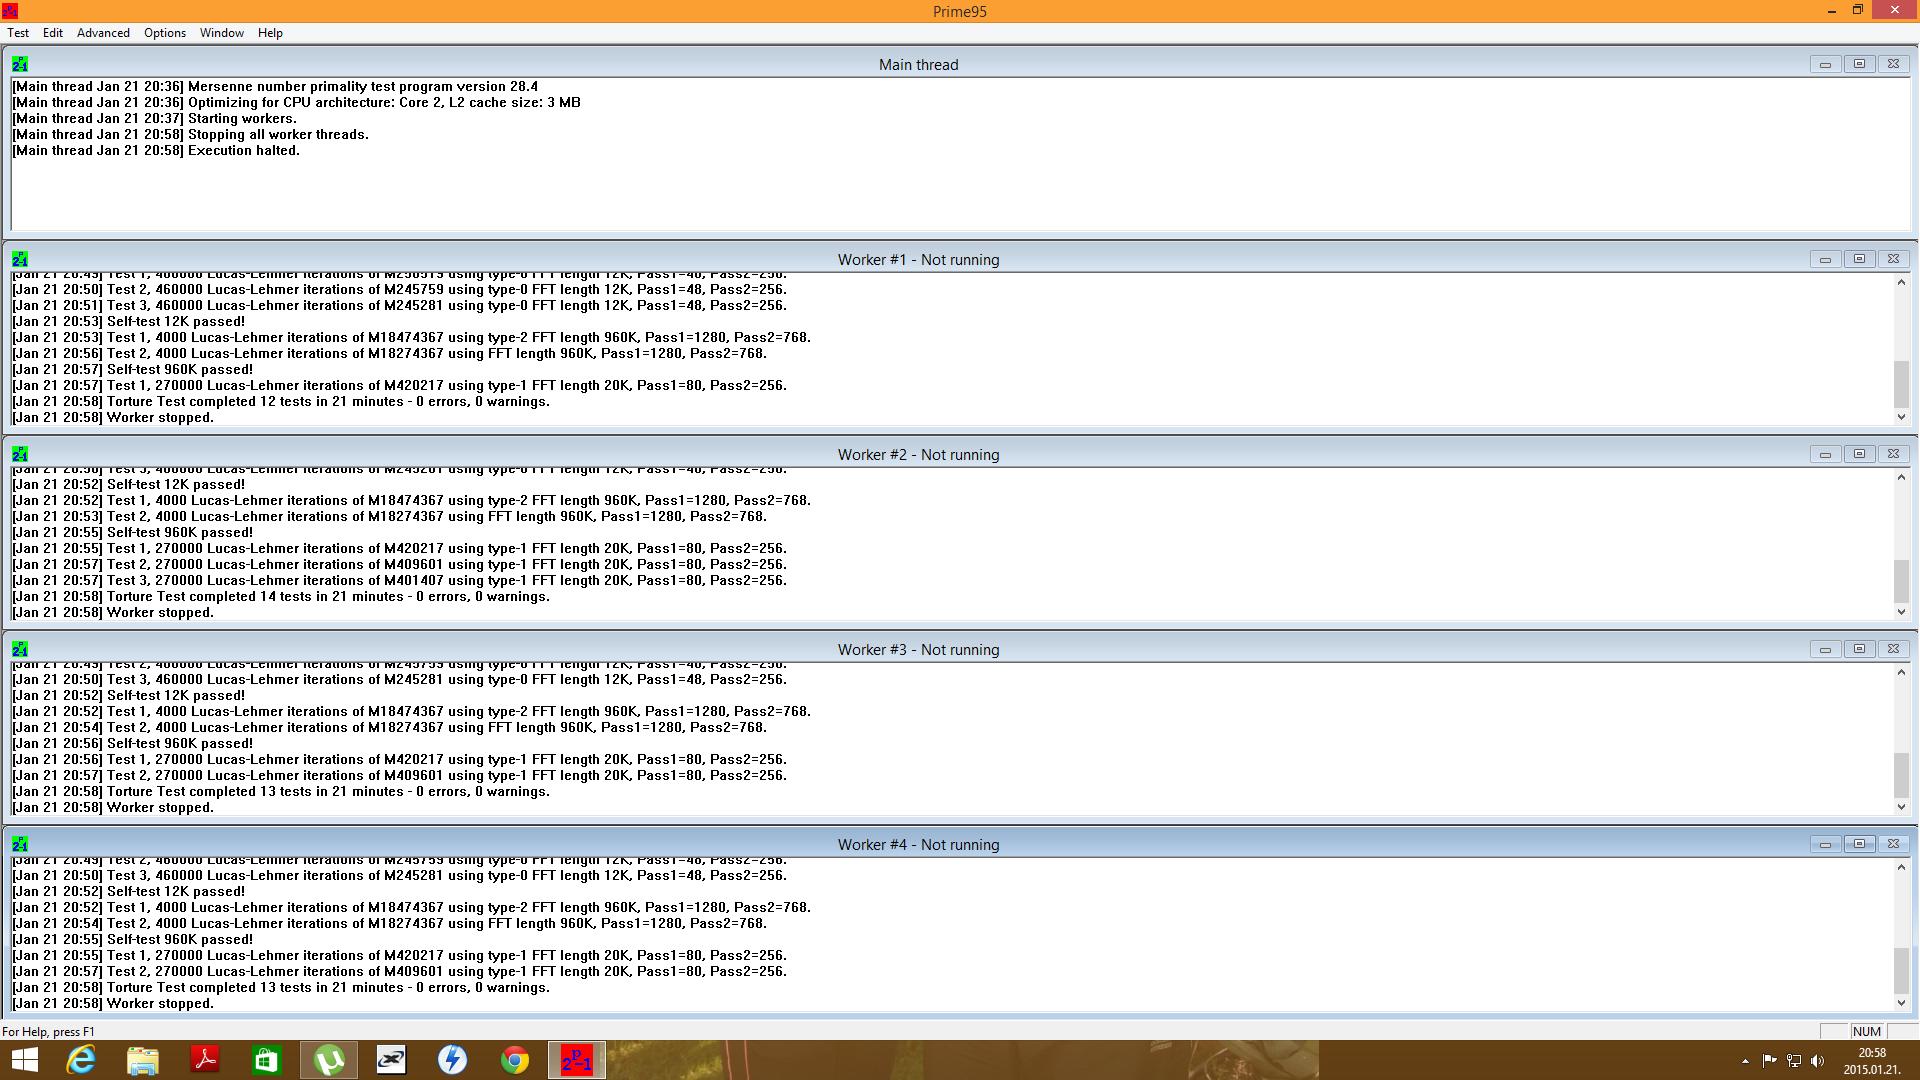Viewport: 1920px width, 1080px height.
Task: Click the Worker #4 scrollbar thumb
Action: point(1901,970)
